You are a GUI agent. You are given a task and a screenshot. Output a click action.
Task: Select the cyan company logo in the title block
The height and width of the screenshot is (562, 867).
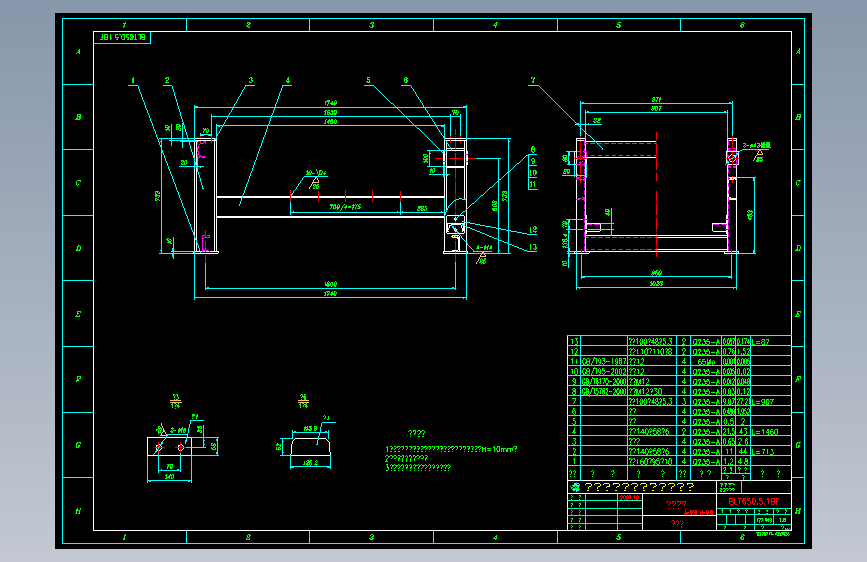point(575,487)
